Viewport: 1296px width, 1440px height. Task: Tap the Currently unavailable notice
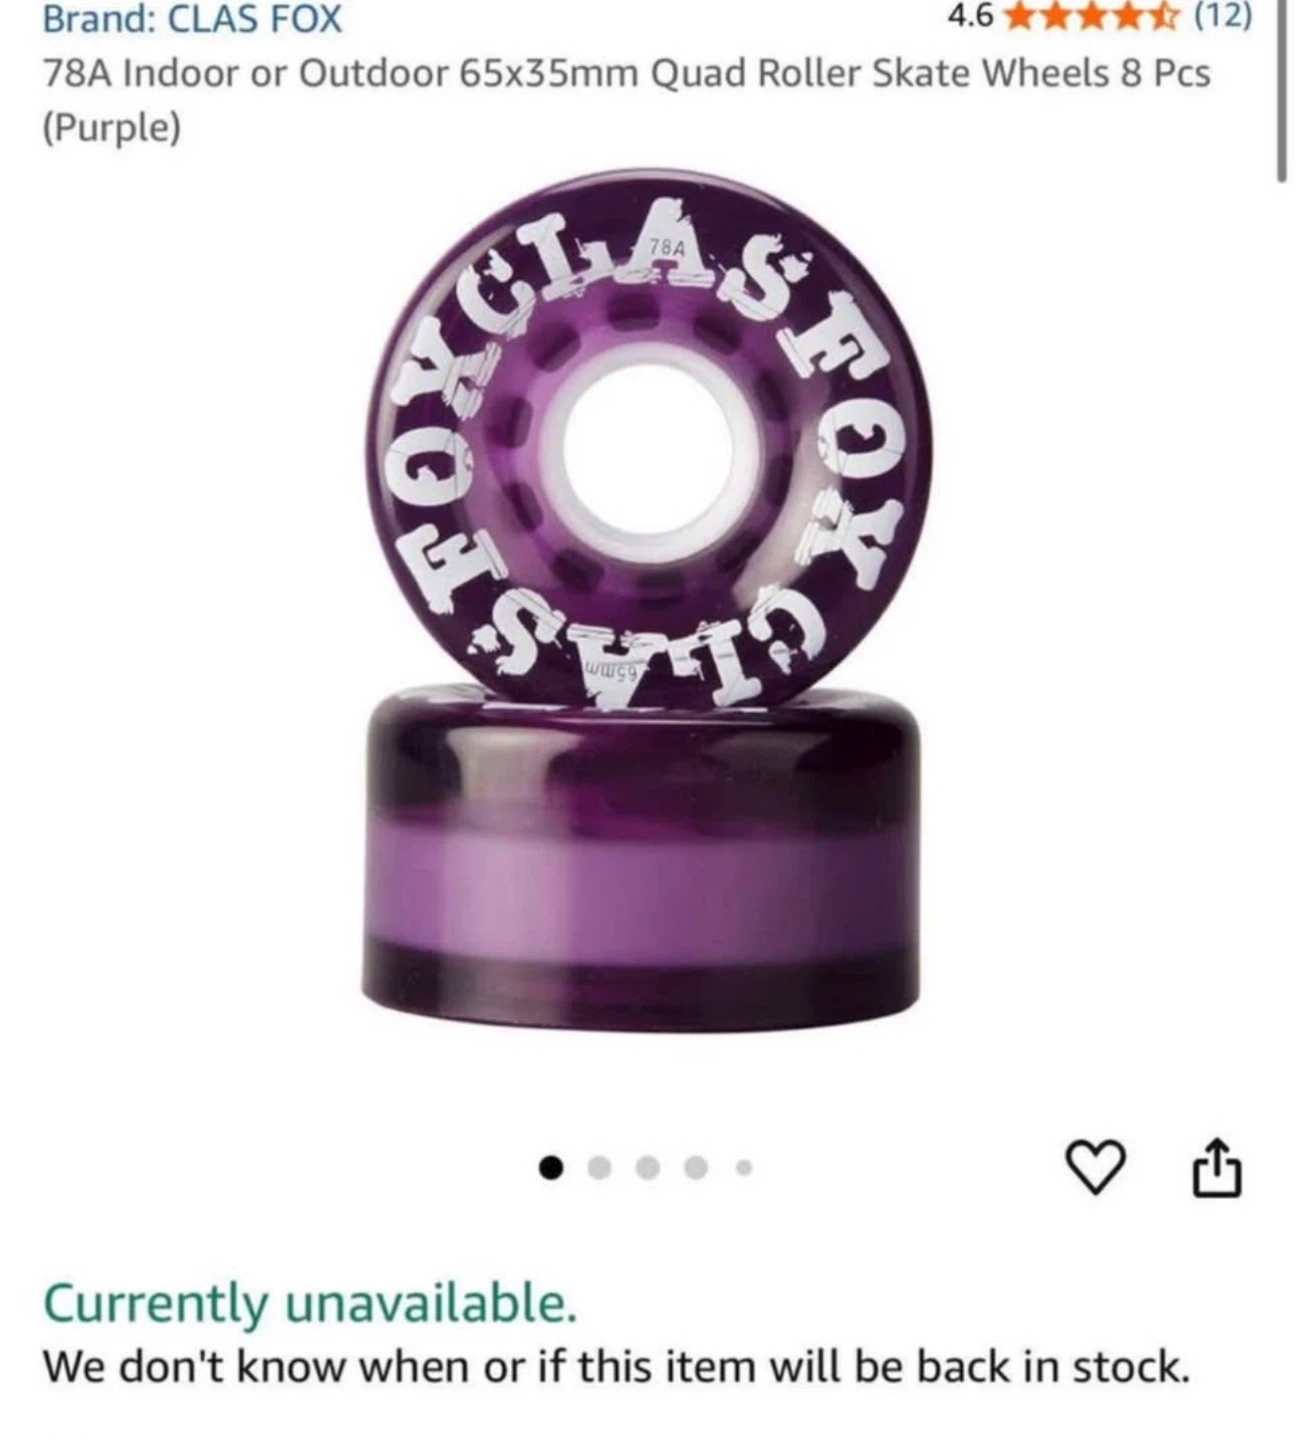[310, 1303]
